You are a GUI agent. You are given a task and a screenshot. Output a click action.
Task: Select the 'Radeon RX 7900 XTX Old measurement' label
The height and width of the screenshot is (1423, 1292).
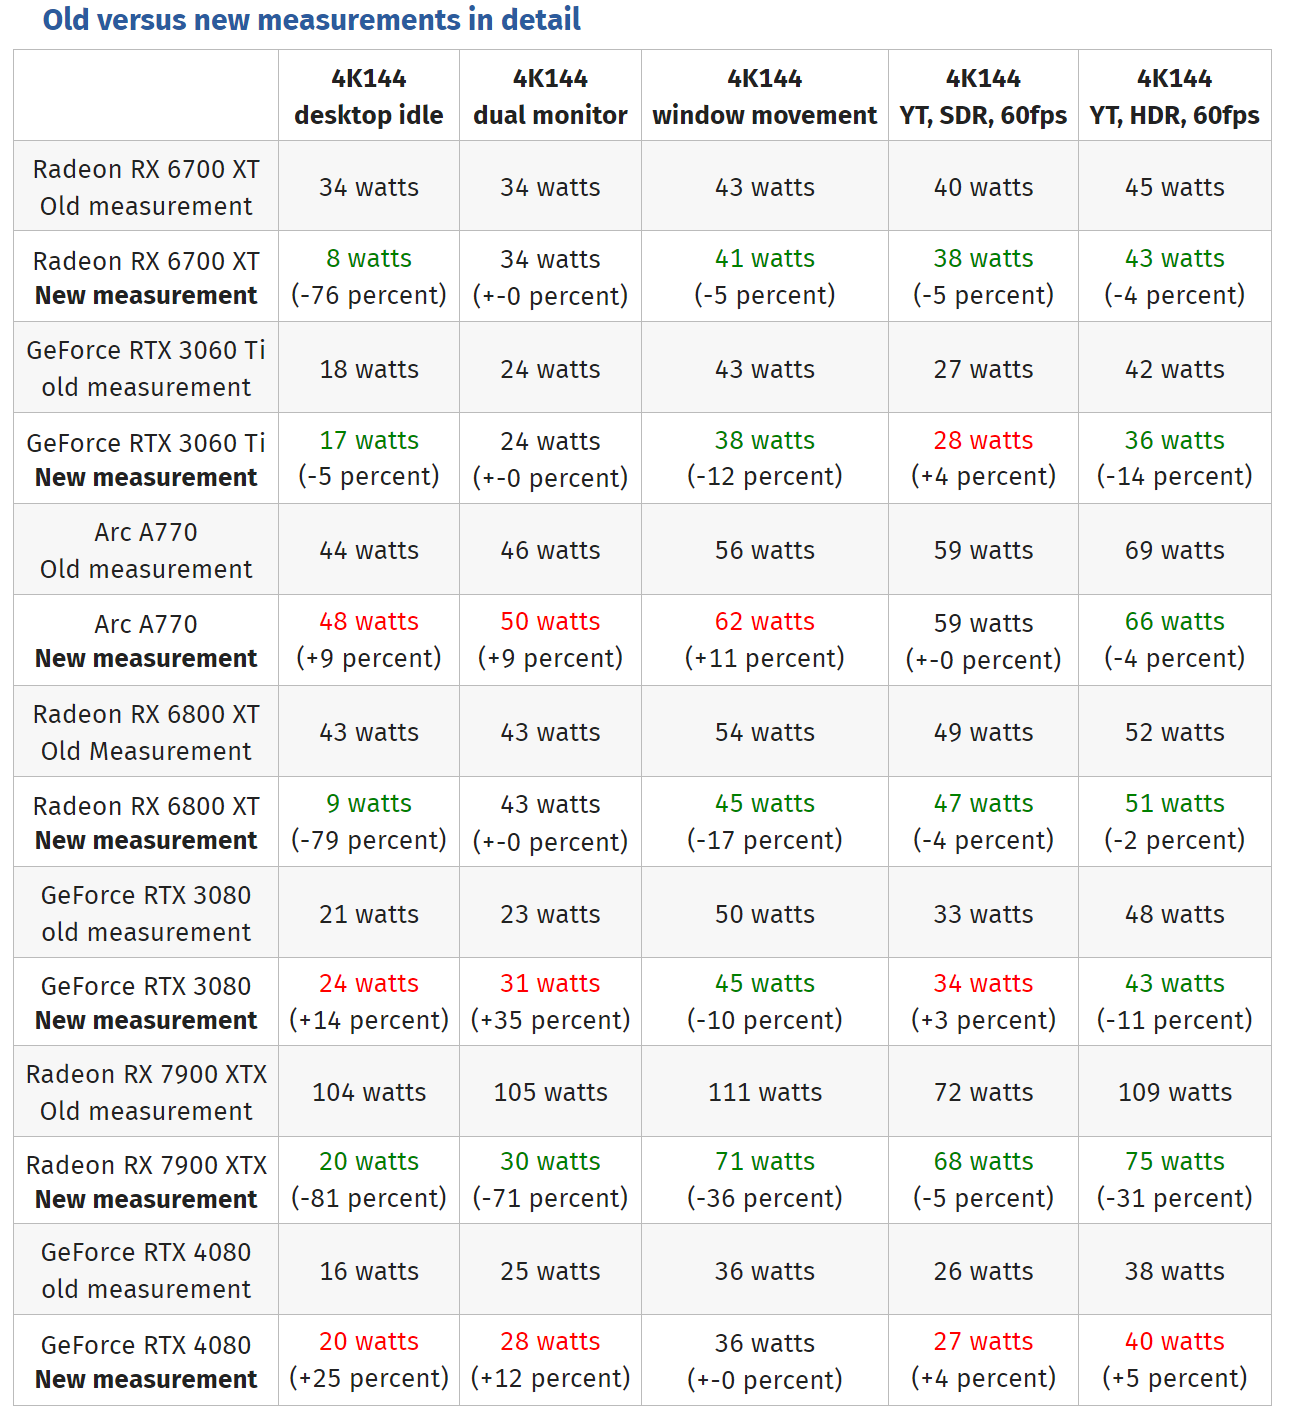pos(146,1092)
